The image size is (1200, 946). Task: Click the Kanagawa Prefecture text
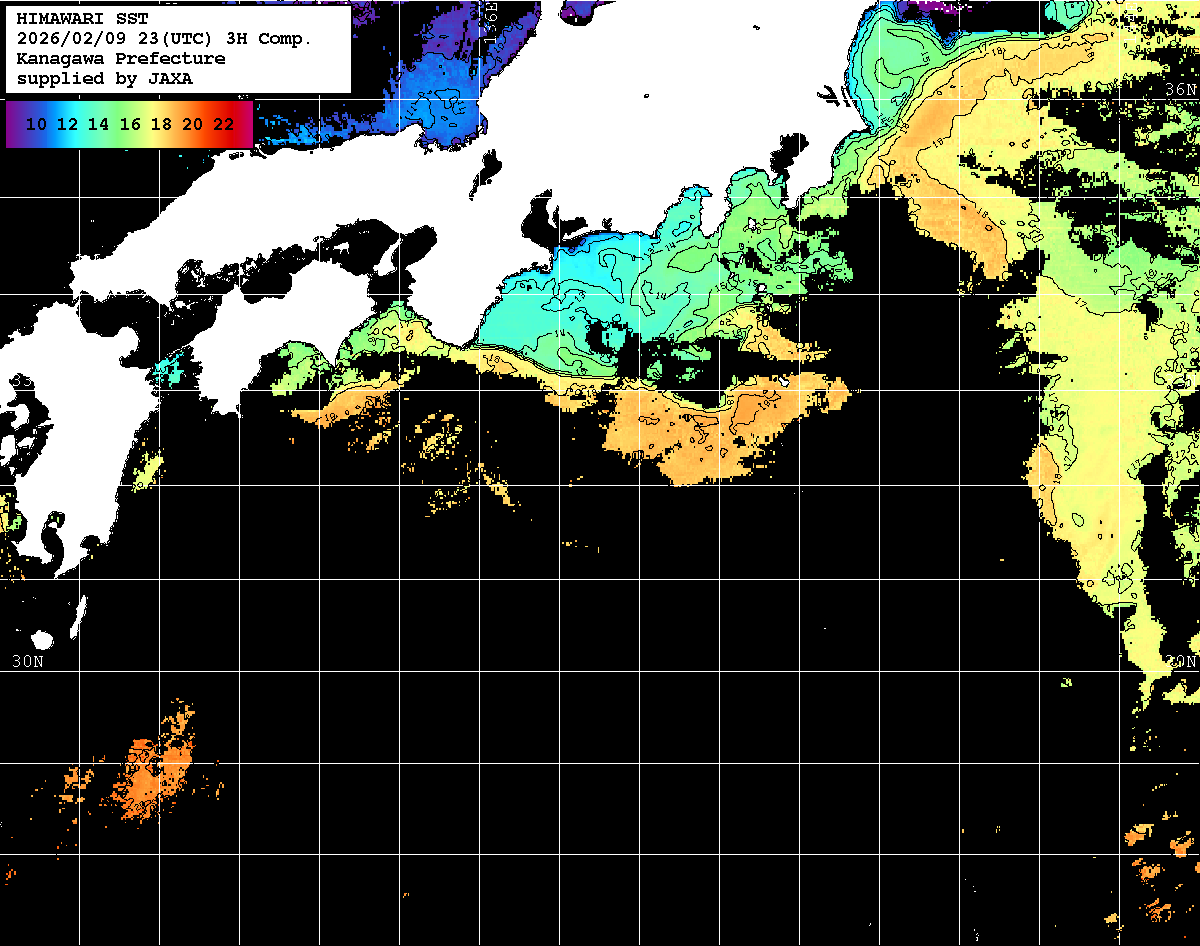coord(120,59)
